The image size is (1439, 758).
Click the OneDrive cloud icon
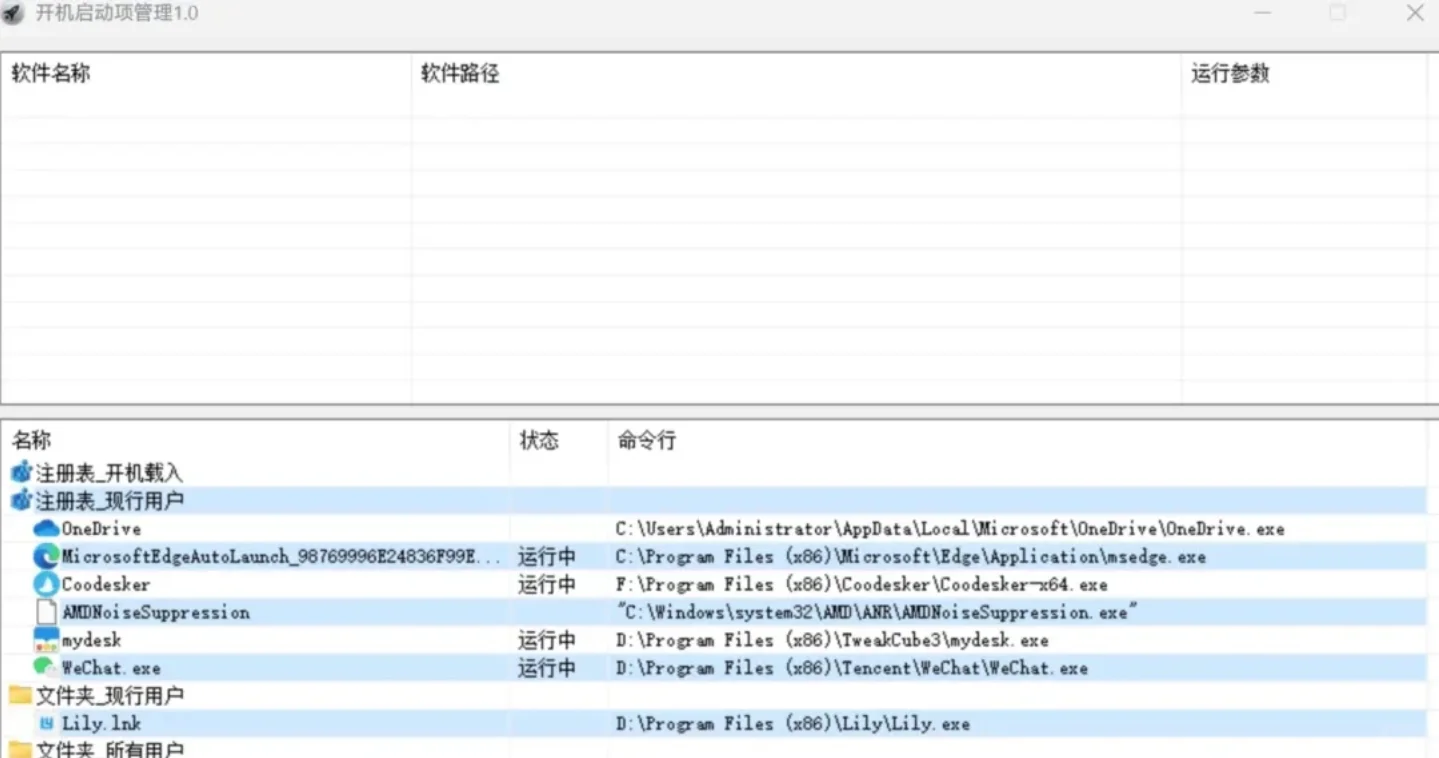pyautogui.click(x=46, y=528)
